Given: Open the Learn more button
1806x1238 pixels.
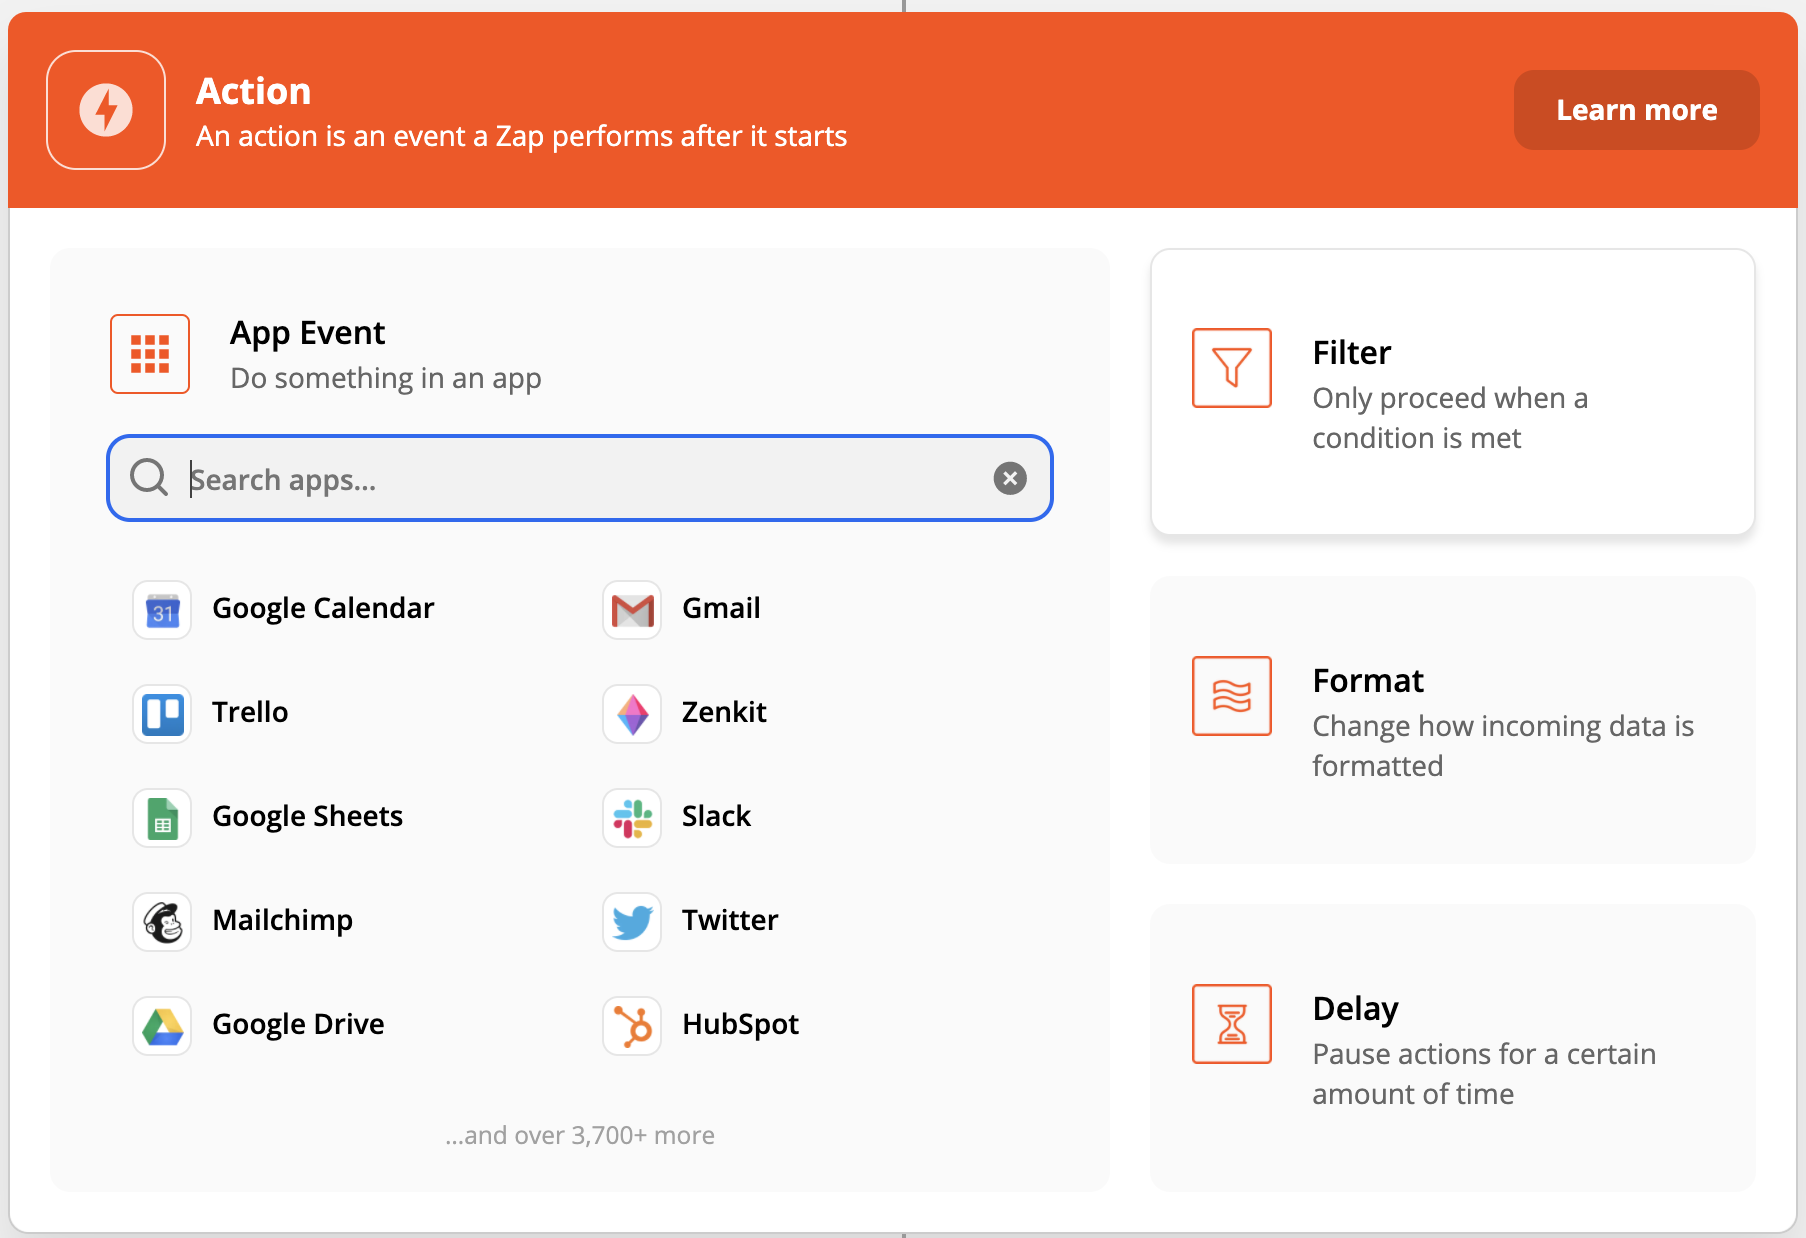Looking at the screenshot, I should coord(1637,110).
